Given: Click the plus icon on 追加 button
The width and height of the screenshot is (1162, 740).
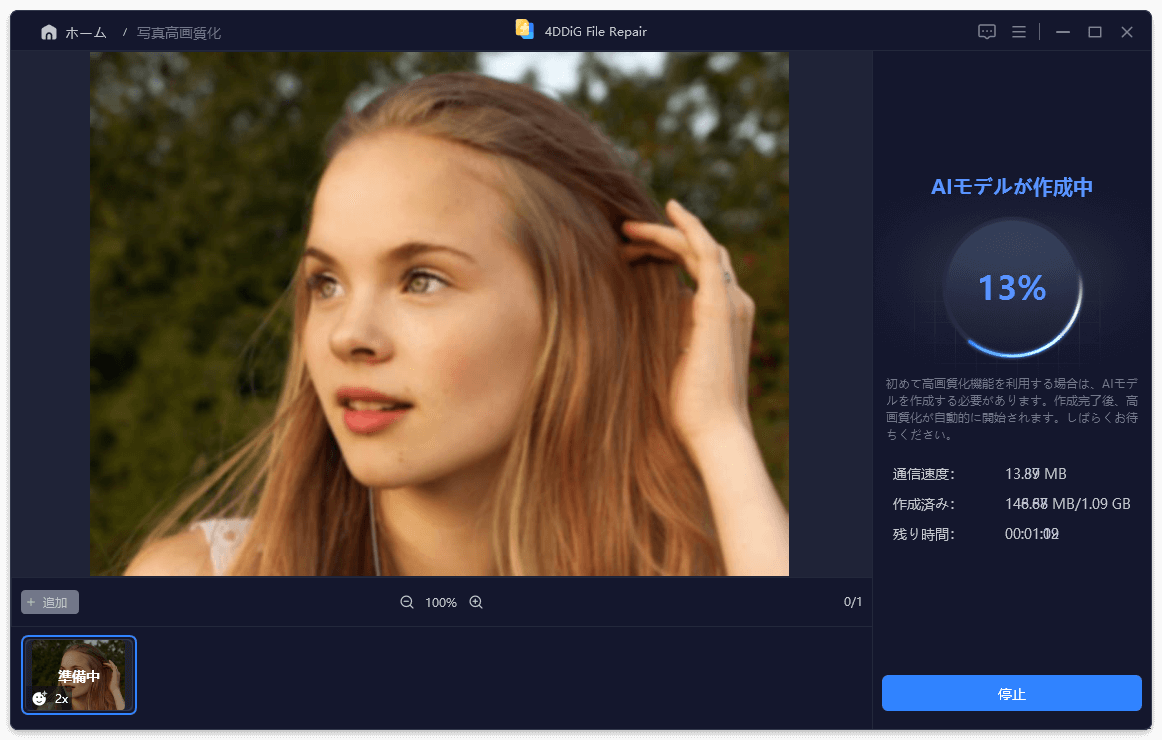Looking at the screenshot, I should pos(31,602).
